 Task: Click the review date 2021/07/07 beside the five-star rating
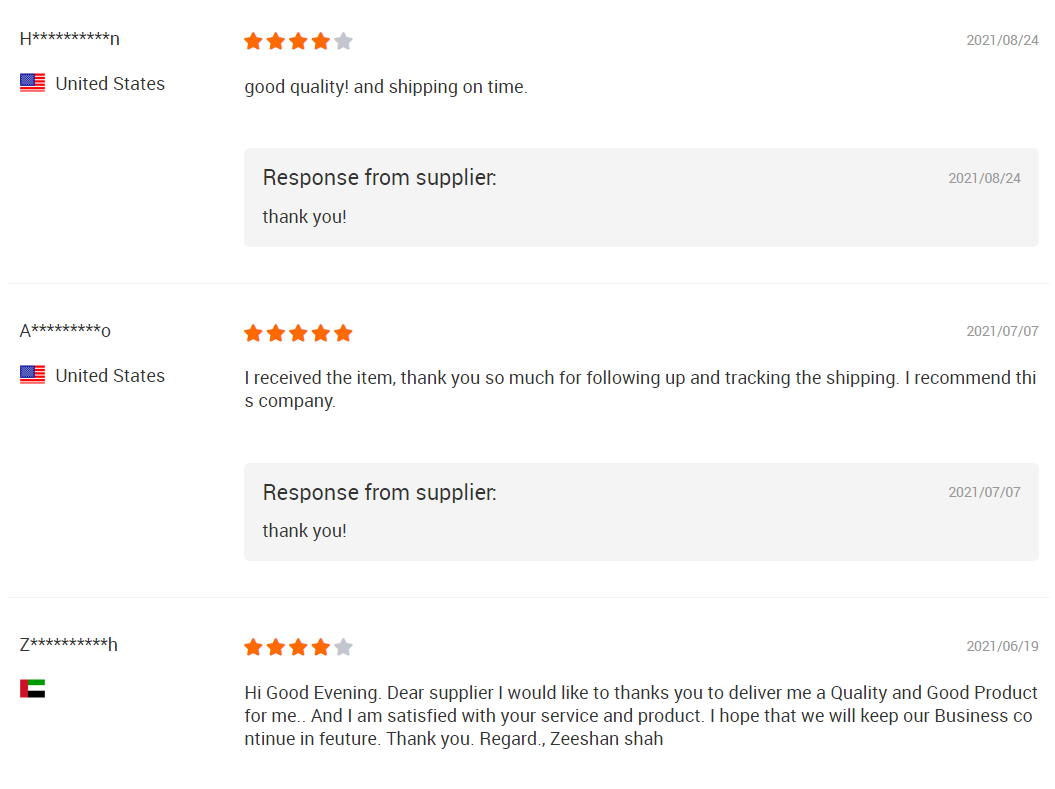tap(1002, 331)
